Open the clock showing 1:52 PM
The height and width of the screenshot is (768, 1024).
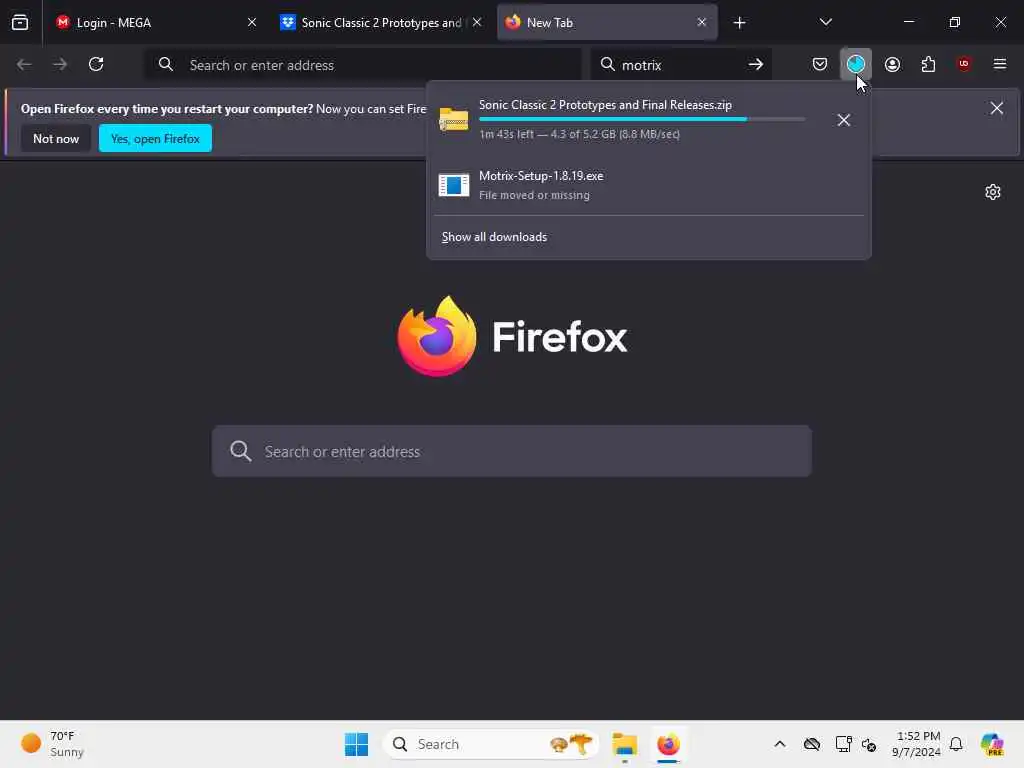click(917, 744)
